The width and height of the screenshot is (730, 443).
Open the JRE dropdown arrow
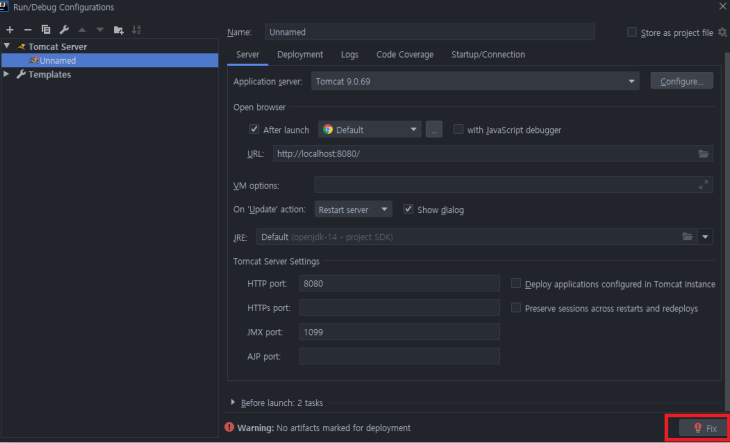(x=705, y=236)
